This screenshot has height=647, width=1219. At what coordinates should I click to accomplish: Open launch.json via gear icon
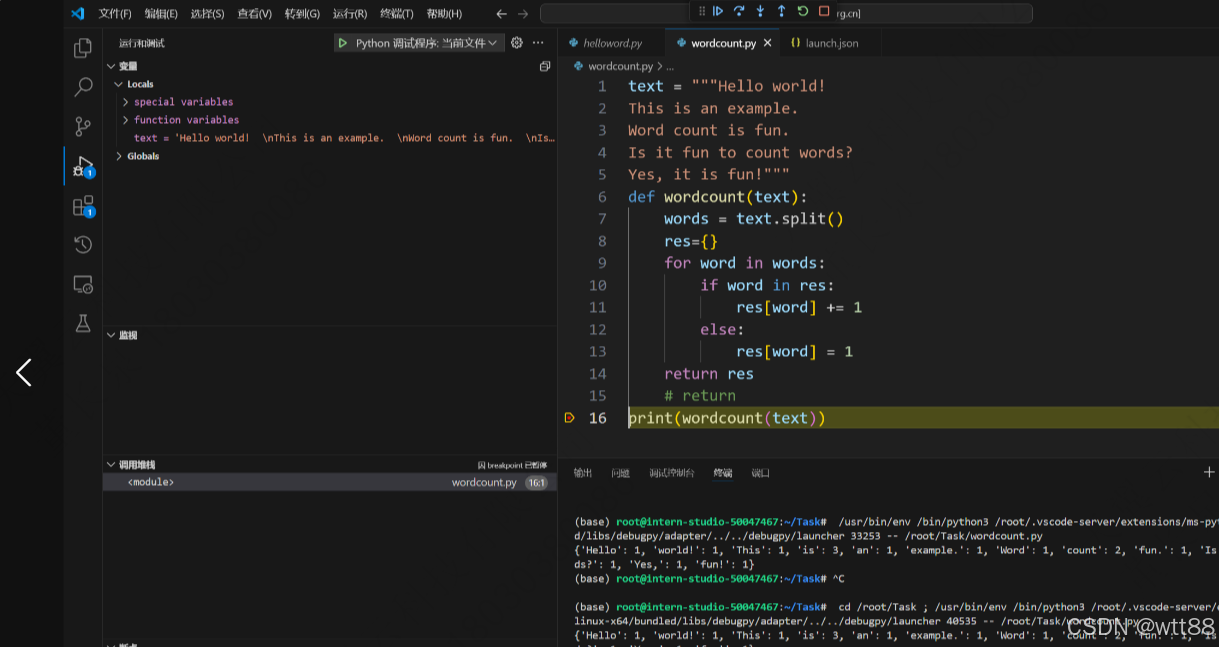coord(517,43)
